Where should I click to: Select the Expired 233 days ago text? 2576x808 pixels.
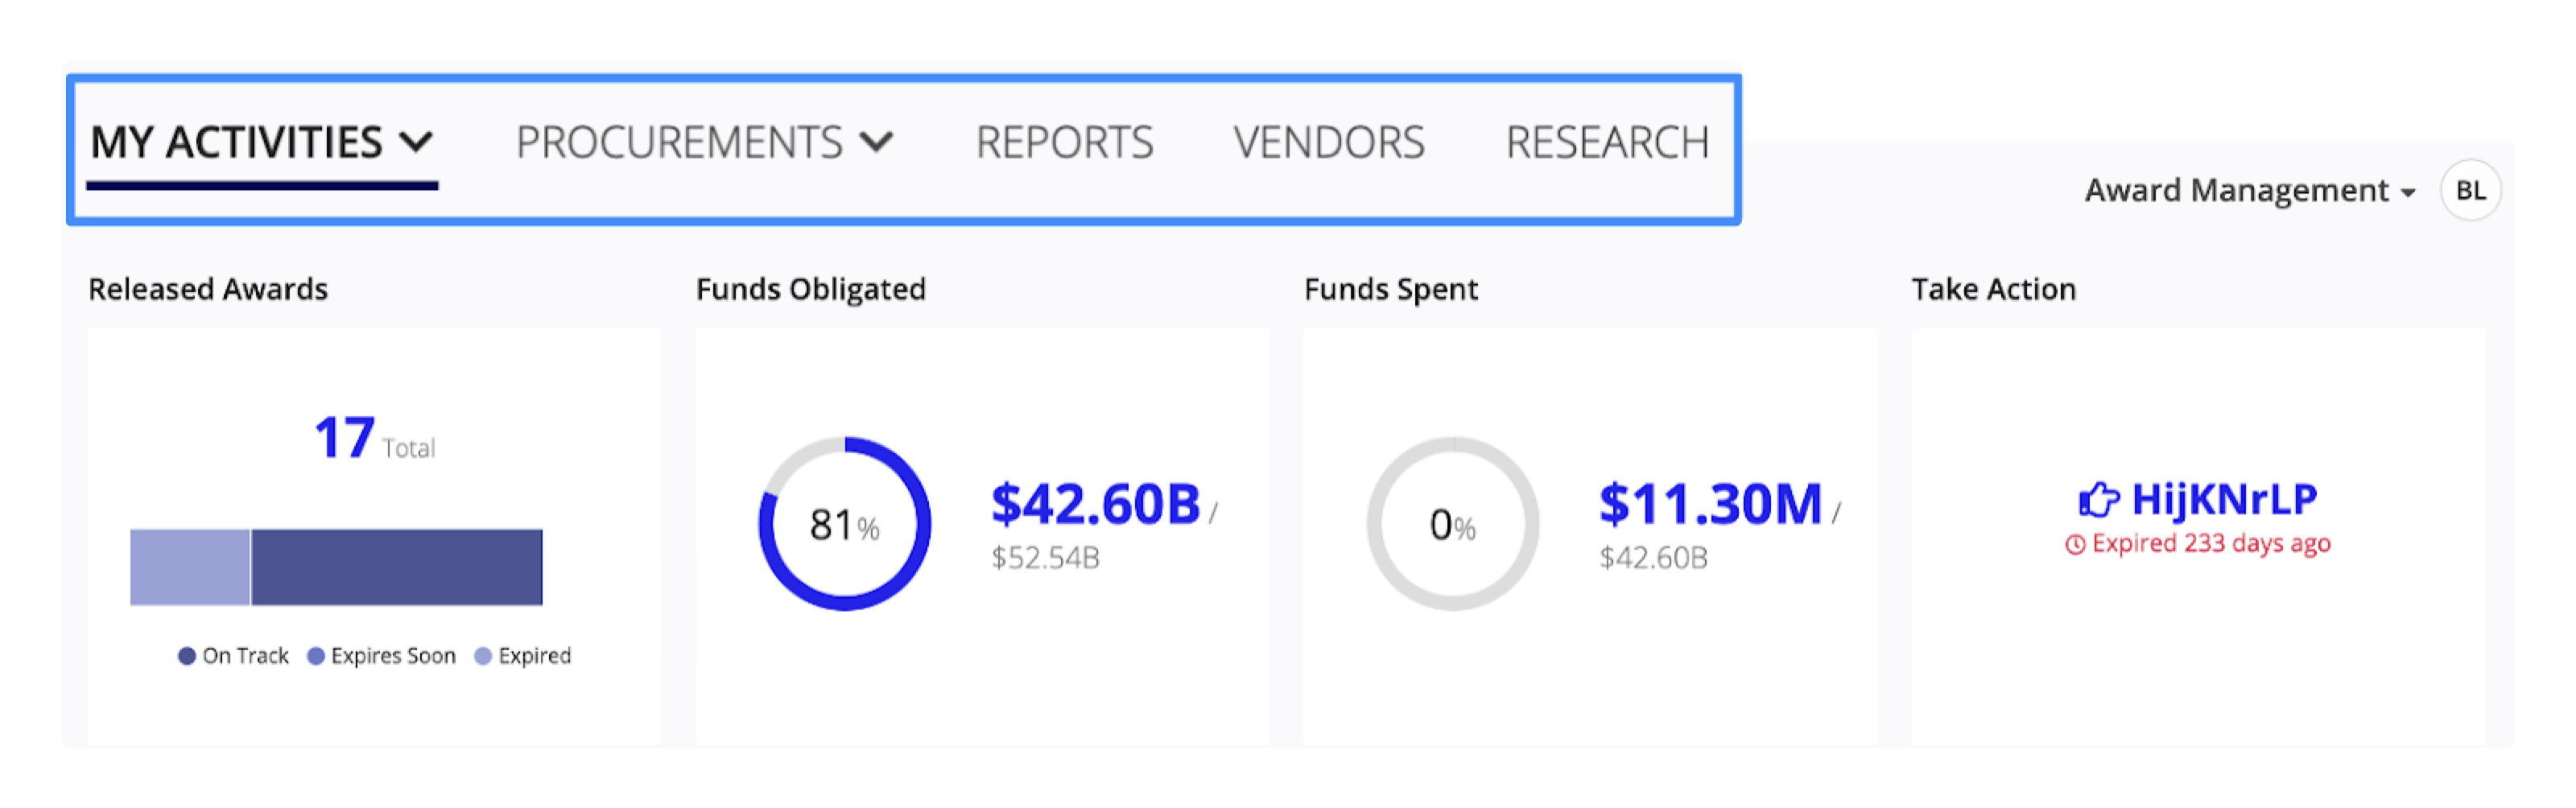(2211, 544)
